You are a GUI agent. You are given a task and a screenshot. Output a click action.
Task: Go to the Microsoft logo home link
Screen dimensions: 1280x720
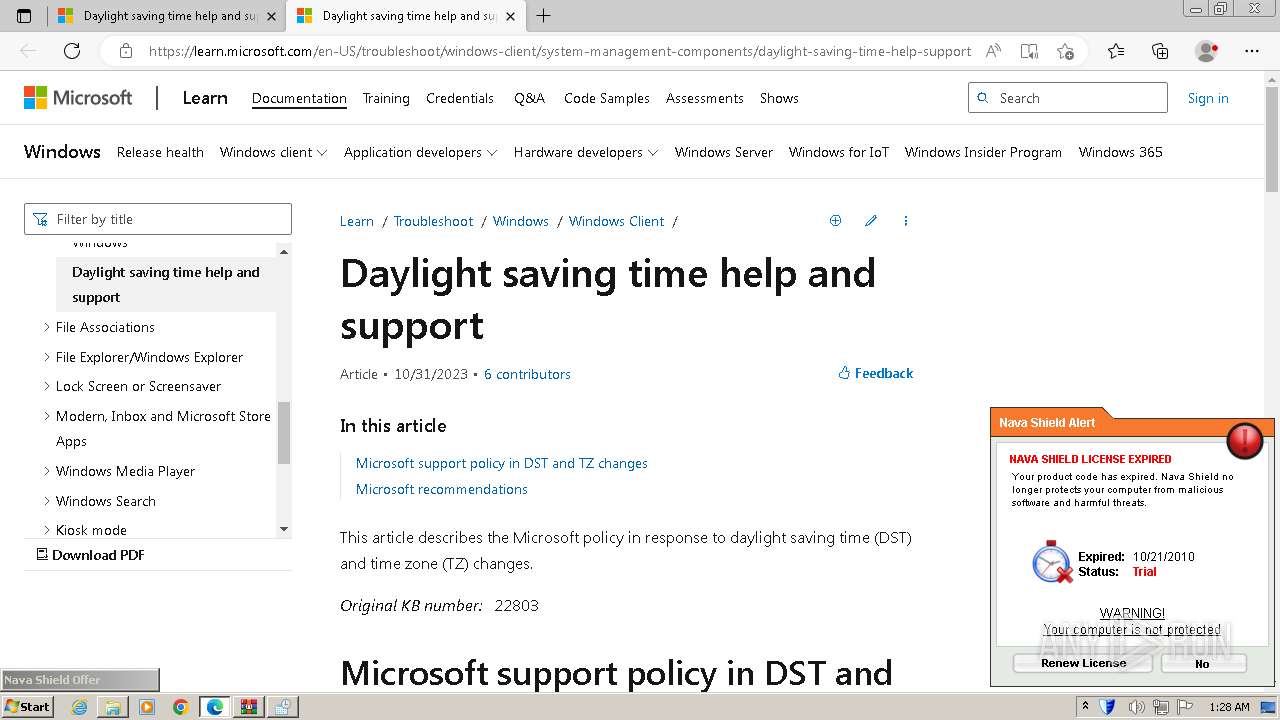tap(78, 98)
